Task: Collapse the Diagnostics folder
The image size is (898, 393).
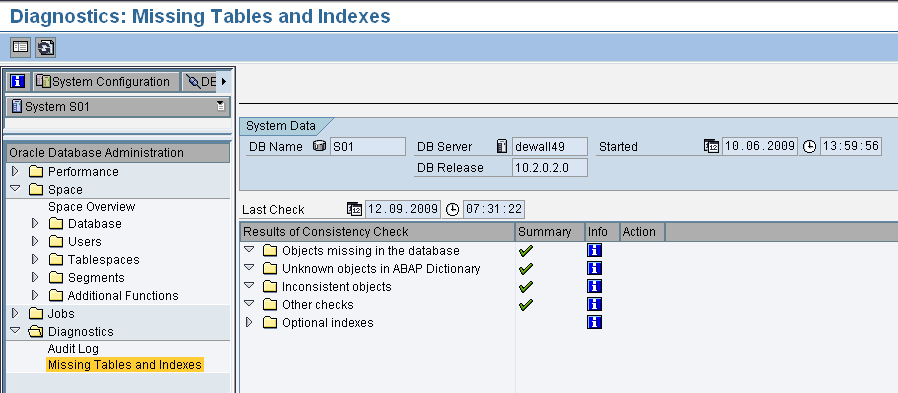Action: click(15, 331)
